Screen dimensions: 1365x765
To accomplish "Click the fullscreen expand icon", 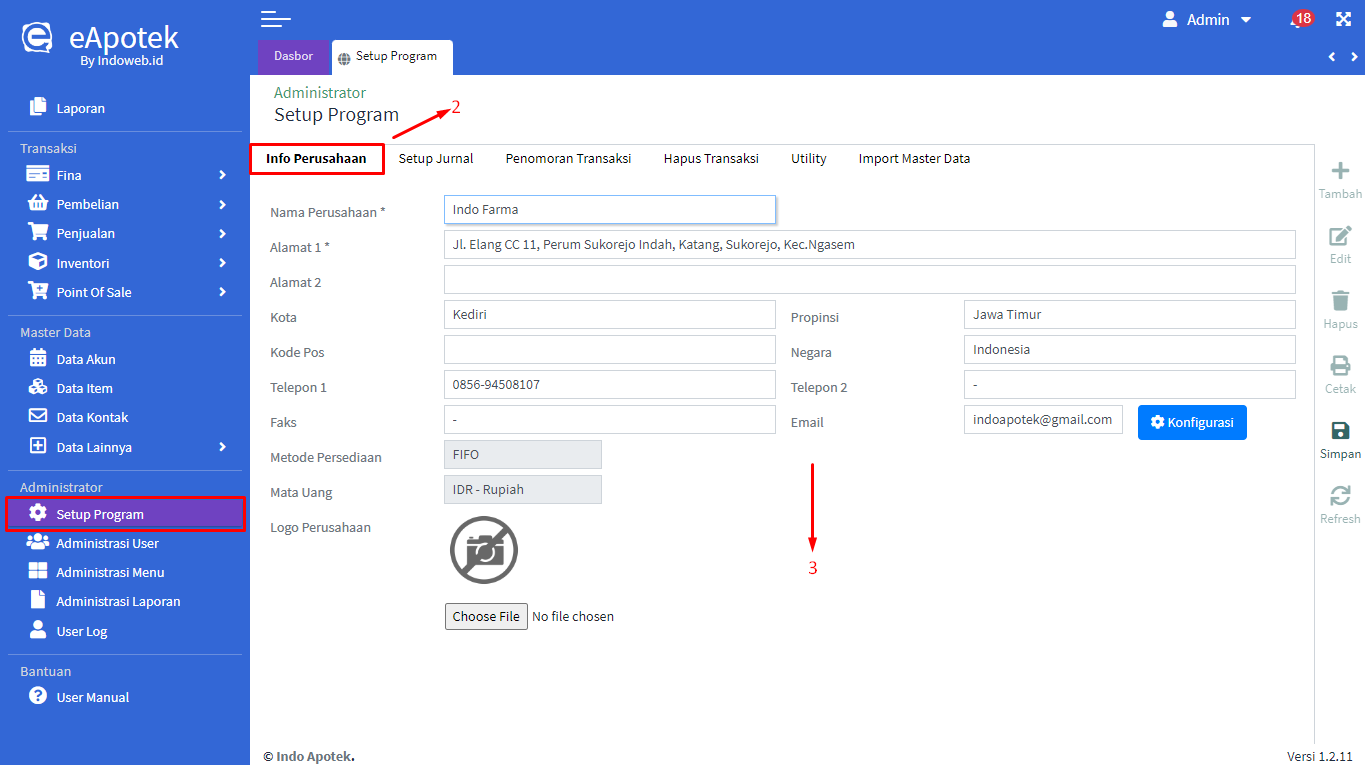I will pyautogui.click(x=1343, y=20).
